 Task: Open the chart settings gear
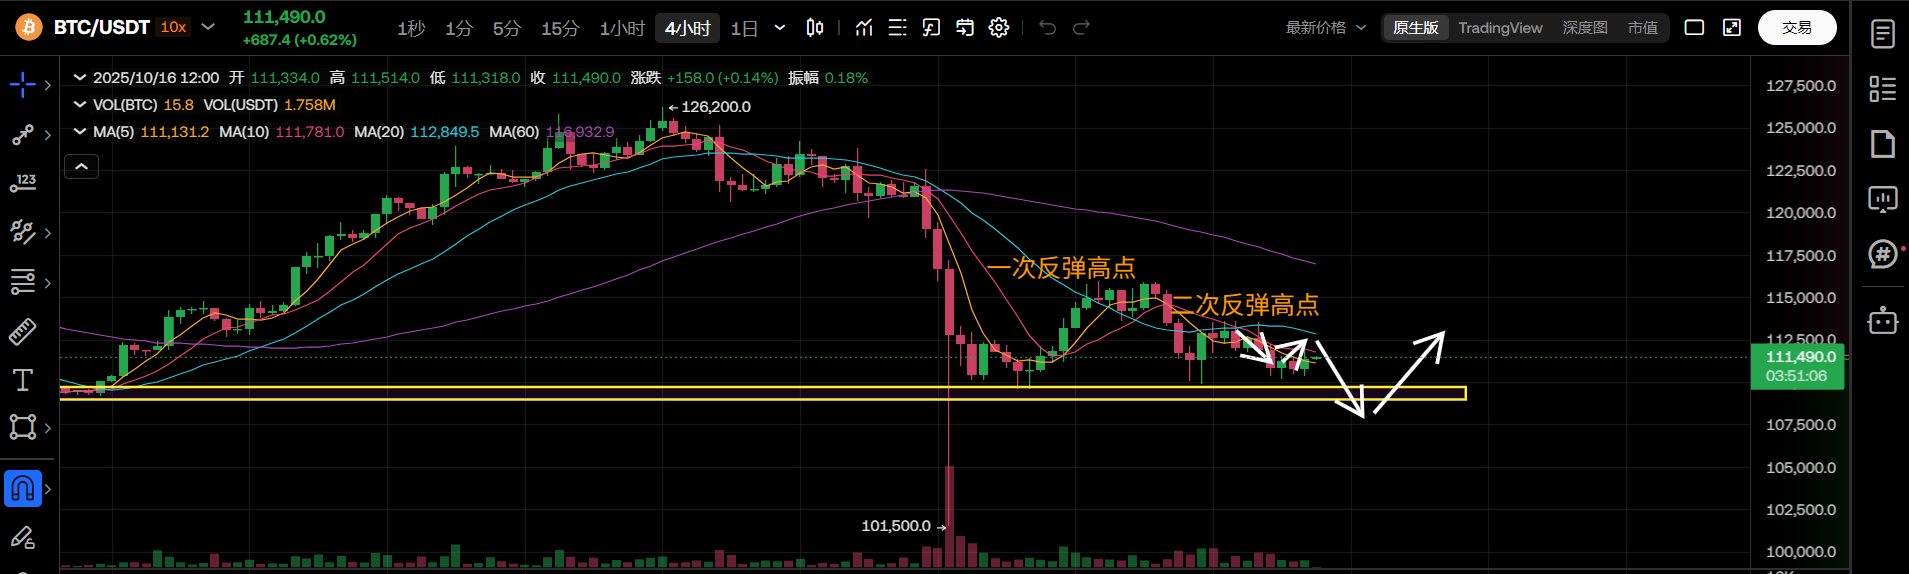coord(998,28)
